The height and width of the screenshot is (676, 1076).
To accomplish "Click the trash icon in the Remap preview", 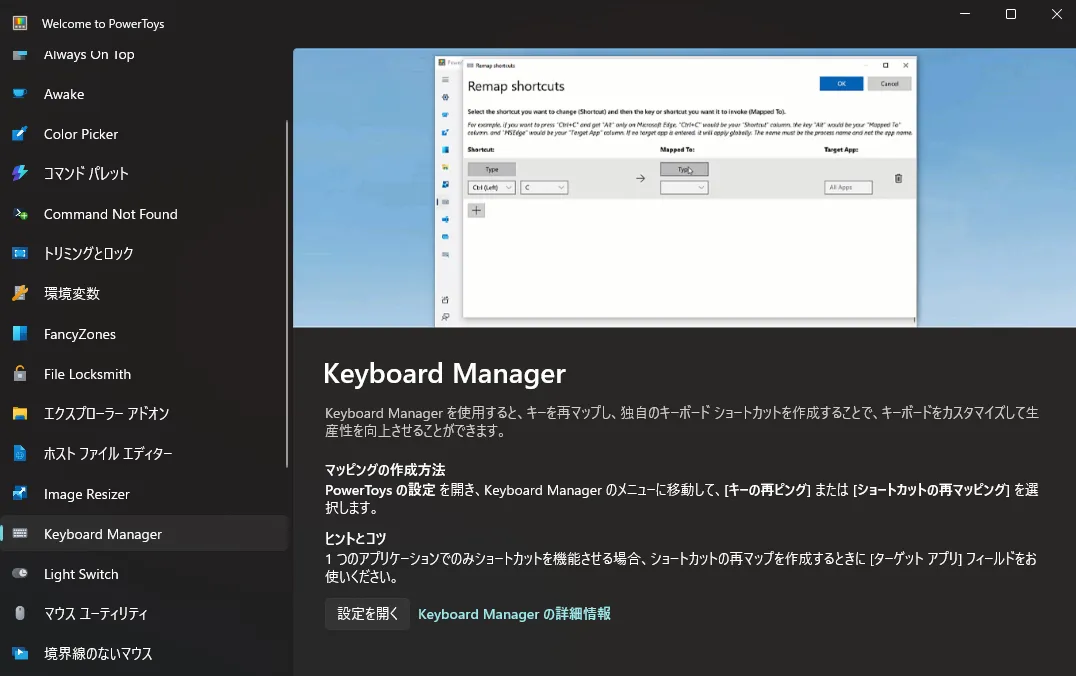I will [x=897, y=178].
